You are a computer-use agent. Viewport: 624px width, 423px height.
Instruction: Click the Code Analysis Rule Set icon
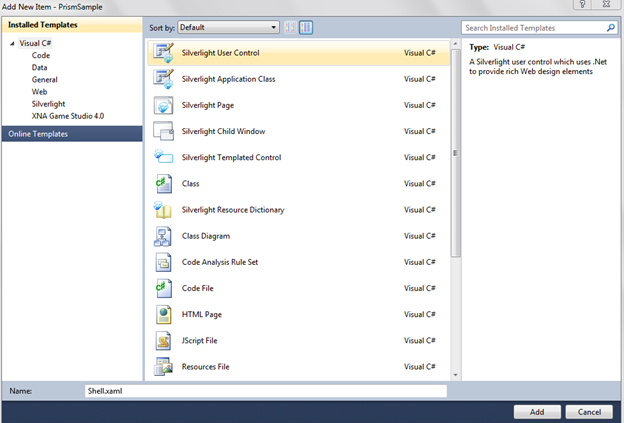pos(164,262)
